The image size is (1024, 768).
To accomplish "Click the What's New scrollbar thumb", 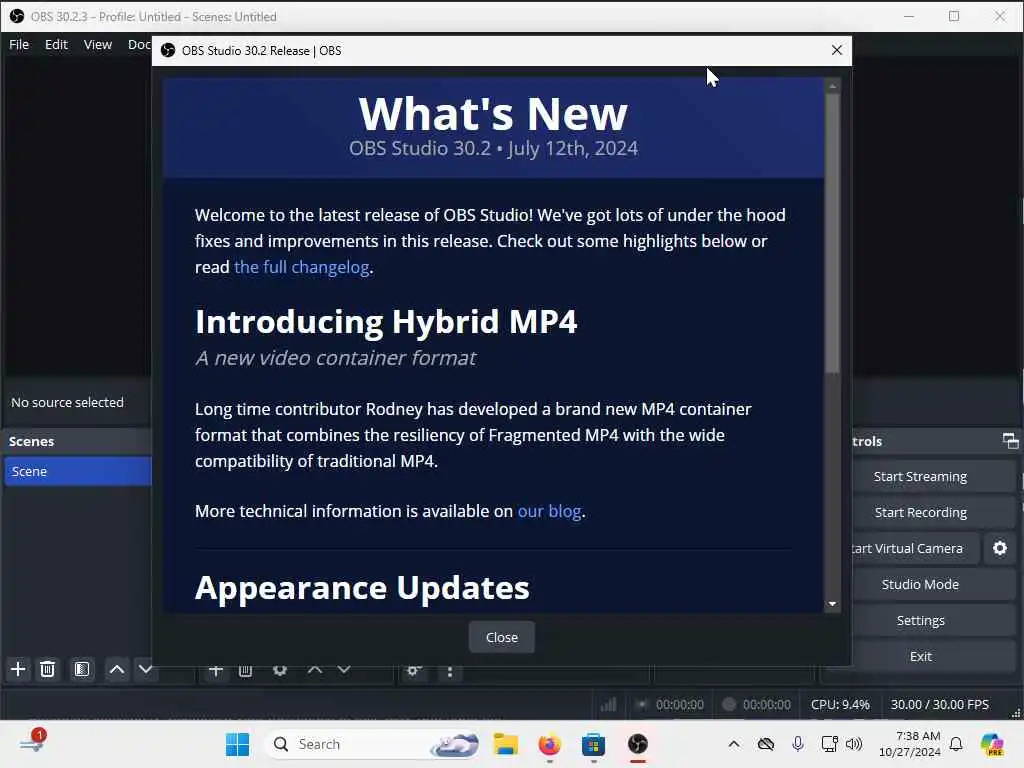I will (832, 233).
